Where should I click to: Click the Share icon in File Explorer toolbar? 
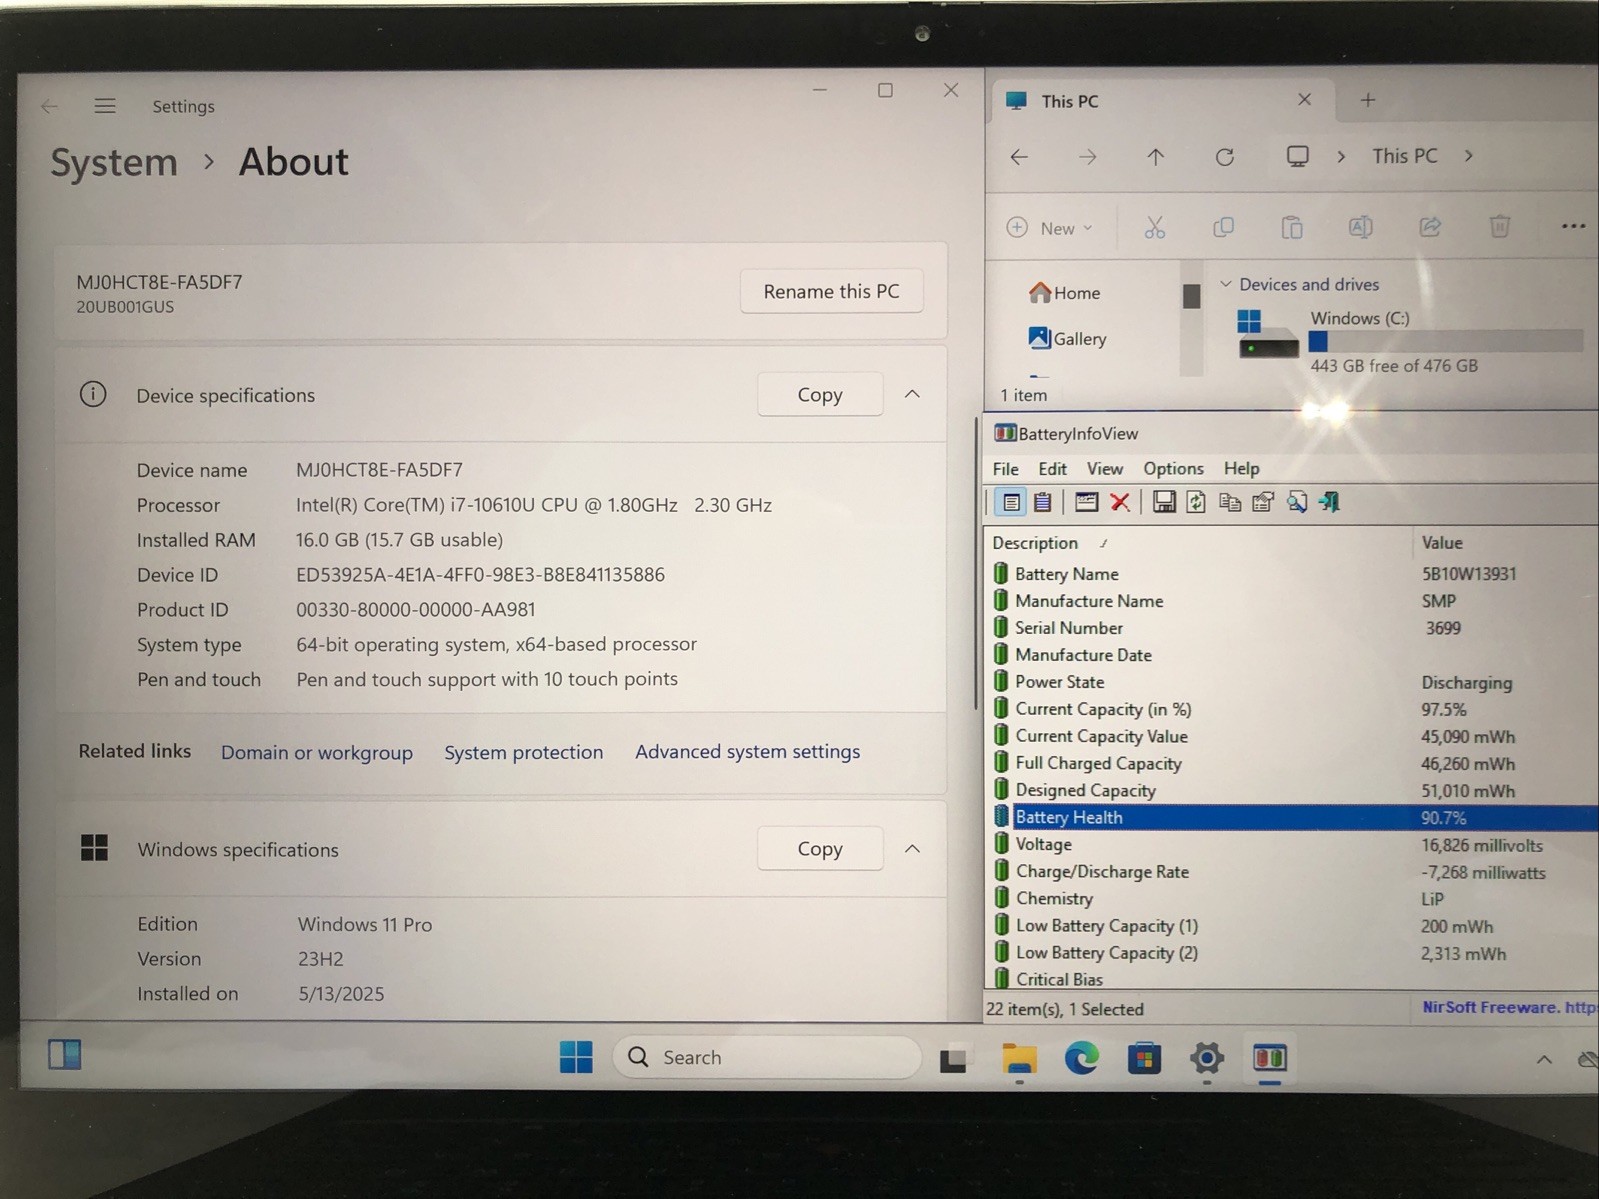(x=1430, y=227)
